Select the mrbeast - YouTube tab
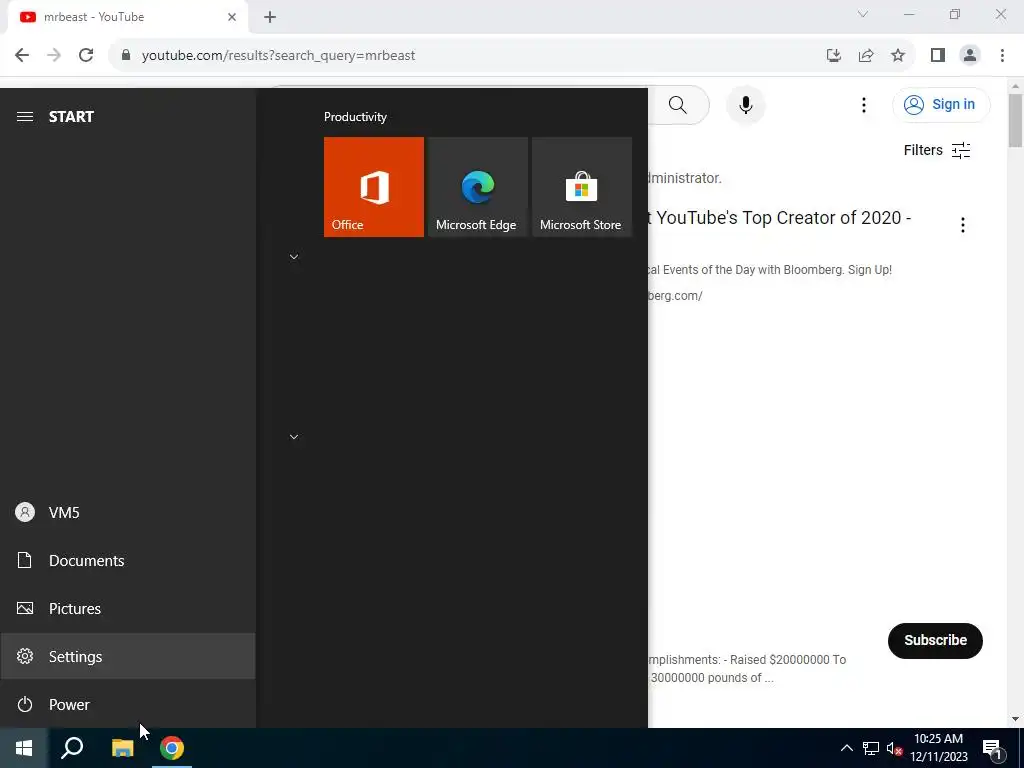Image resolution: width=1024 pixels, height=768 pixels. click(128, 17)
